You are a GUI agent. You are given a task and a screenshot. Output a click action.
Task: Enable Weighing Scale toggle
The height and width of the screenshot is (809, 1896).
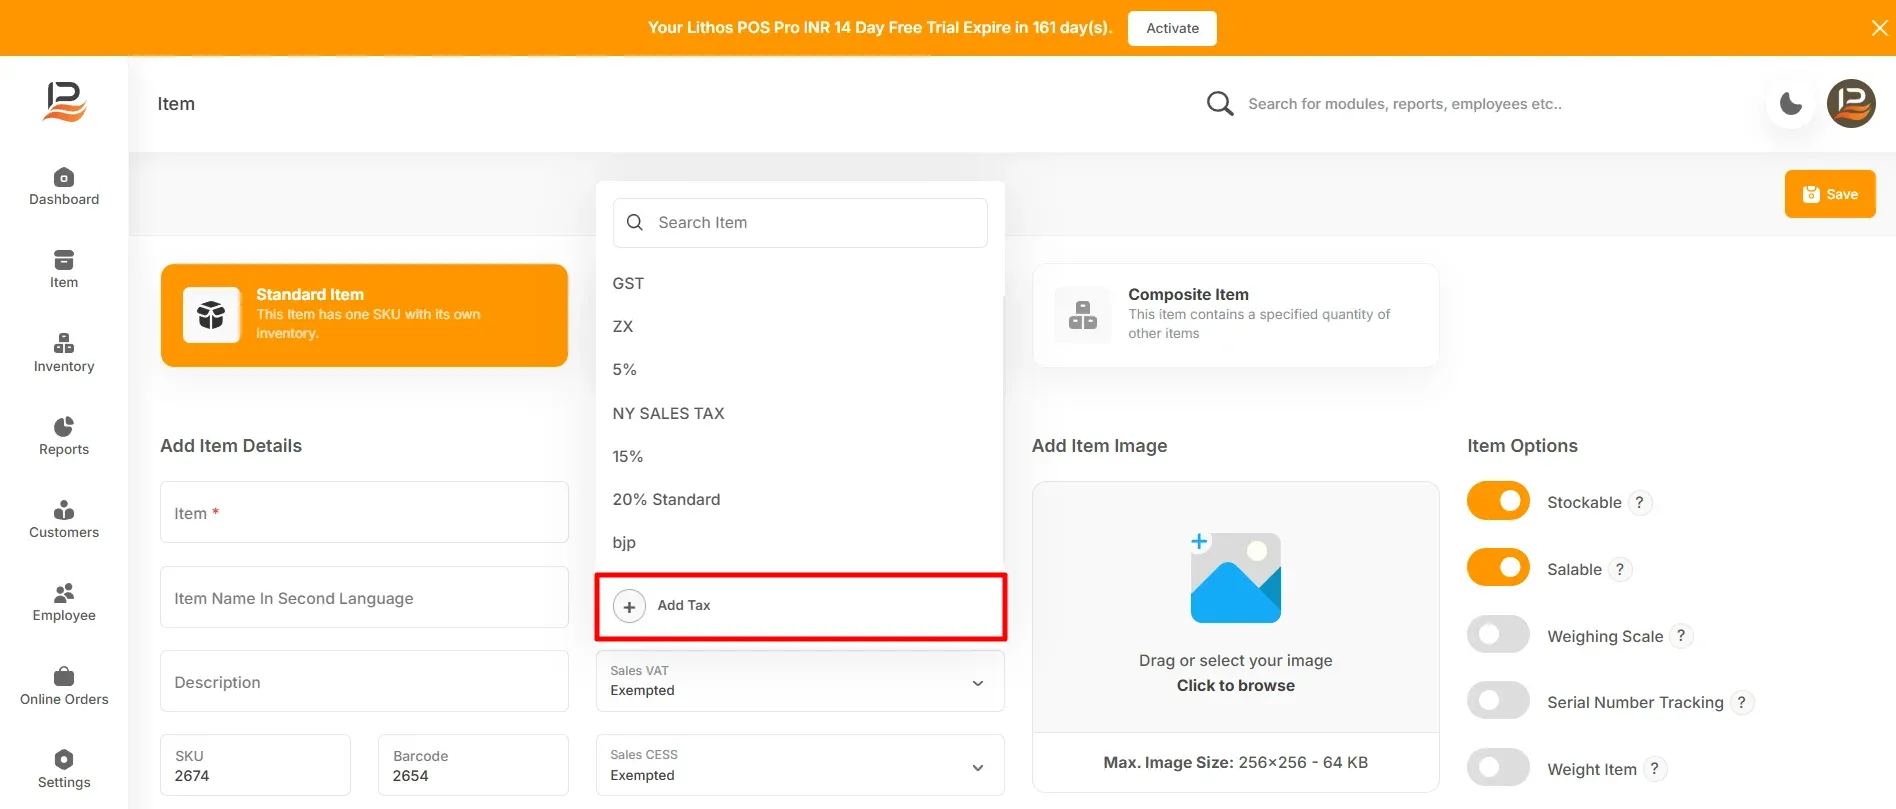[1498, 634]
